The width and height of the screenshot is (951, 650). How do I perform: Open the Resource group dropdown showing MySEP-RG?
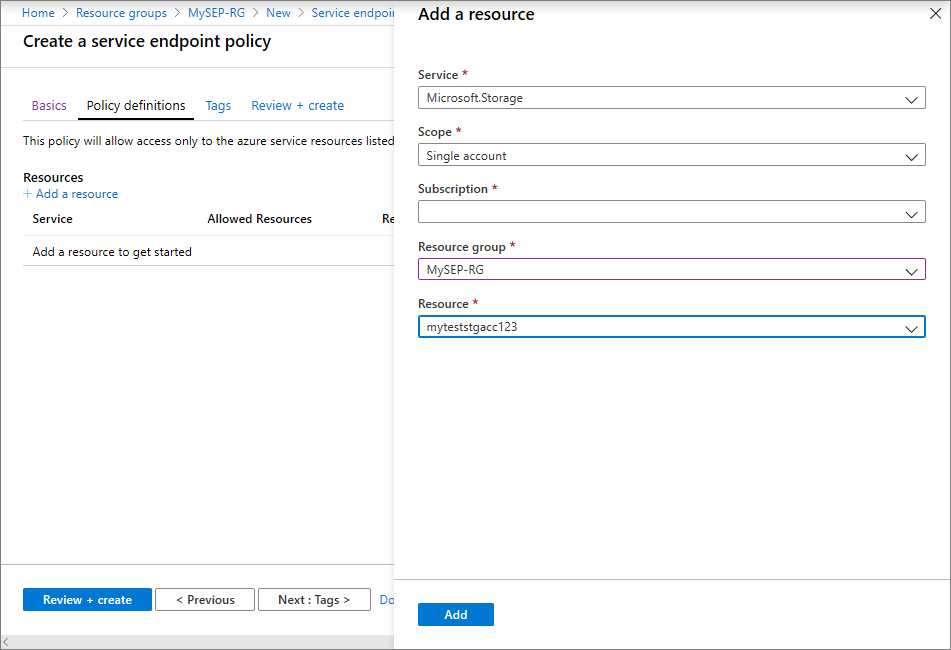pos(671,268)
